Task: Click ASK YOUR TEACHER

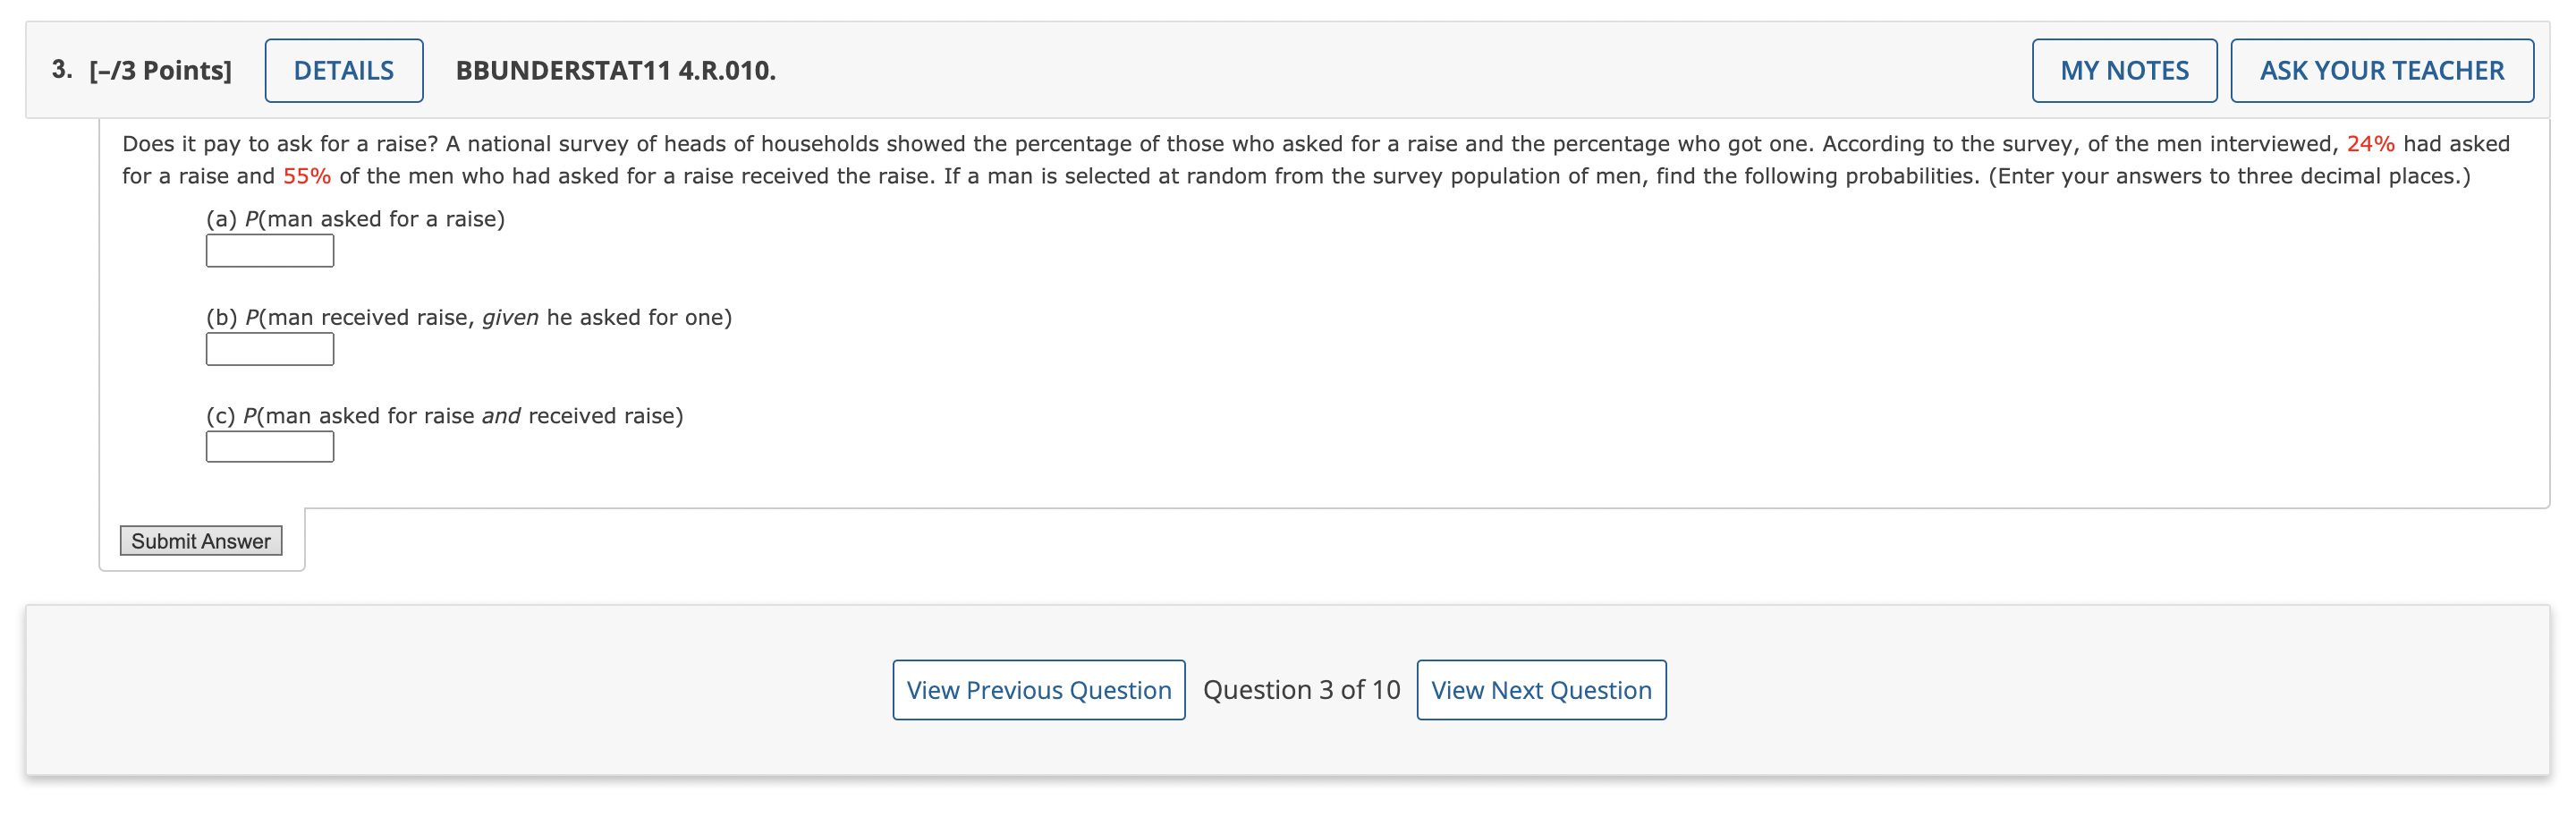Action: tap(2383, 69)
